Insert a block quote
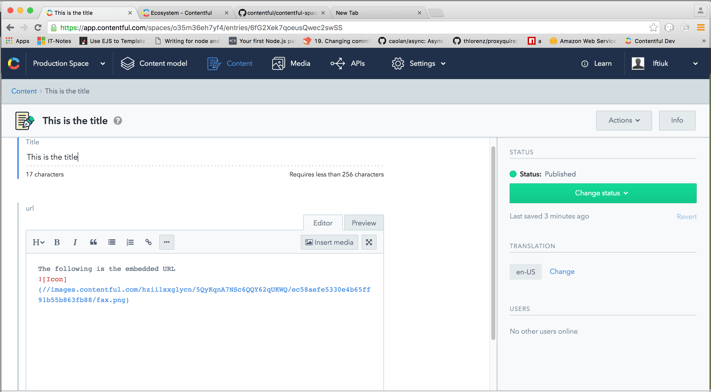The height and width of the screenshot is (392, 711). pos(93,242)
